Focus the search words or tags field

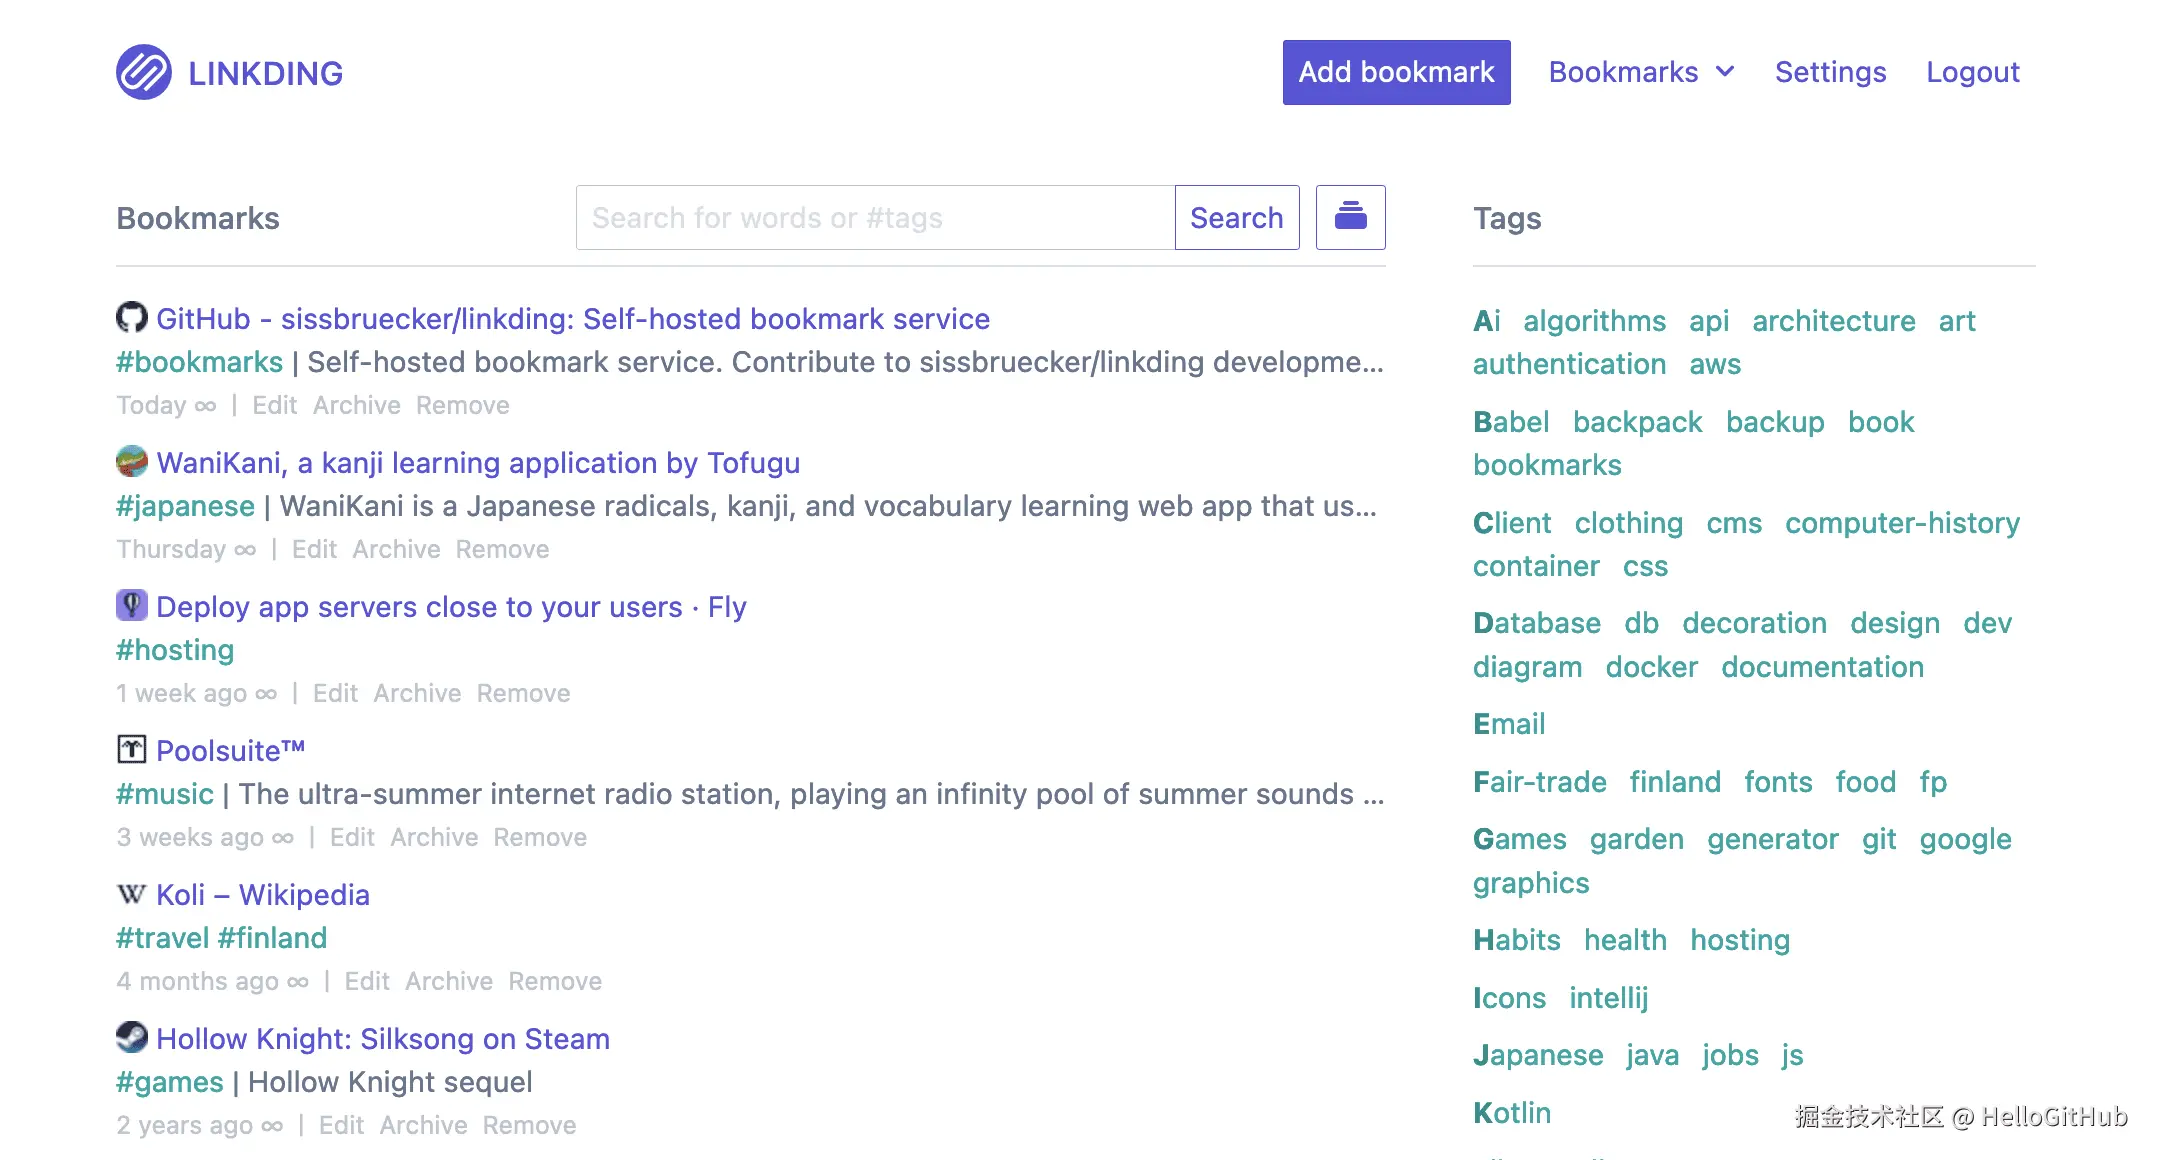tap(875, 217)
